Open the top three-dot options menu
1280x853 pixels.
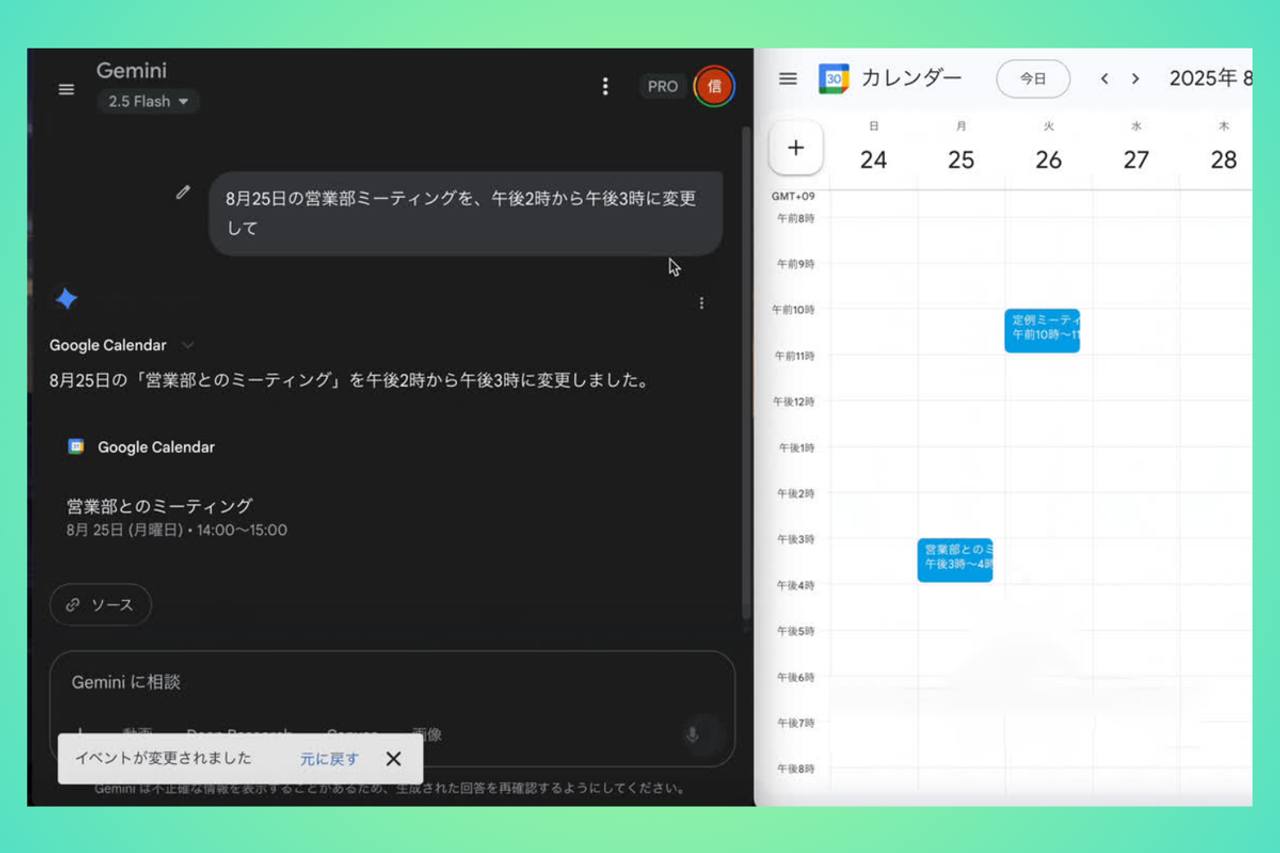605,87
